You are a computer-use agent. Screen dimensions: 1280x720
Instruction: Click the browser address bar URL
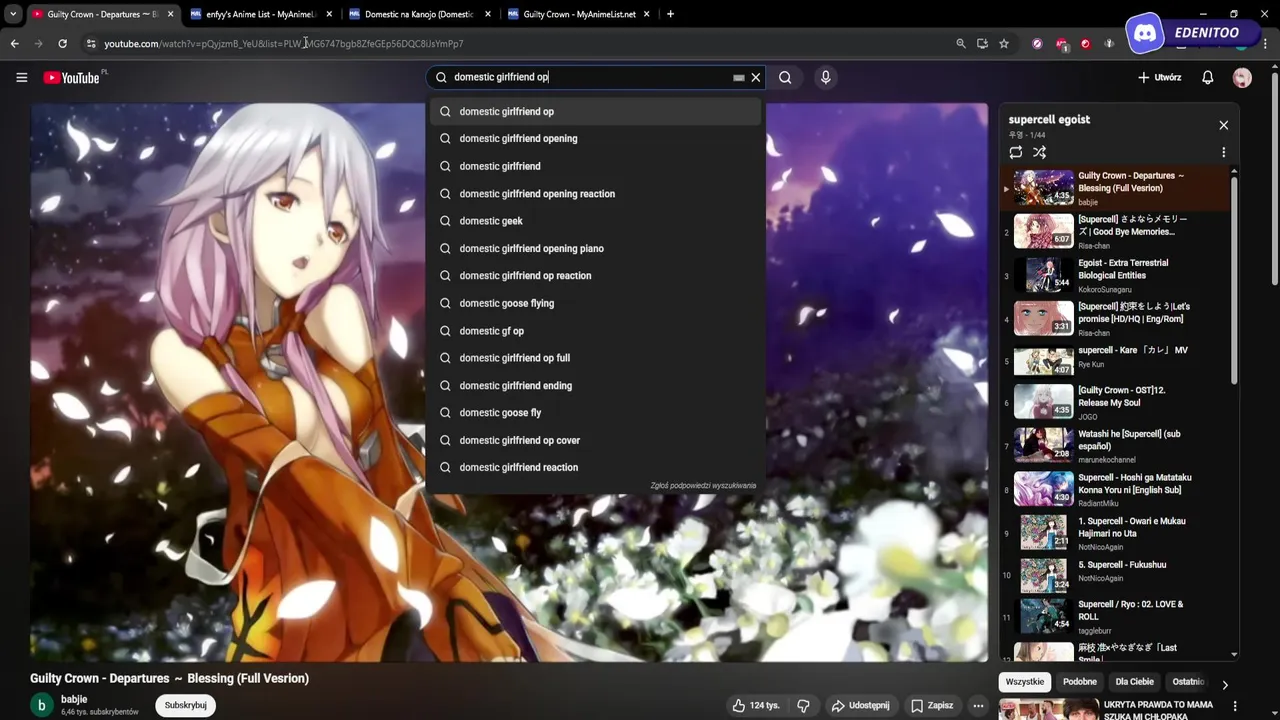click(284, 44)
